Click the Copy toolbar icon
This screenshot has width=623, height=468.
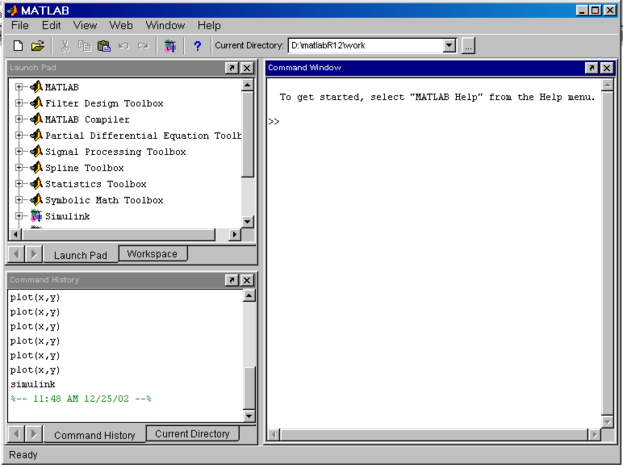coord(84,46)
